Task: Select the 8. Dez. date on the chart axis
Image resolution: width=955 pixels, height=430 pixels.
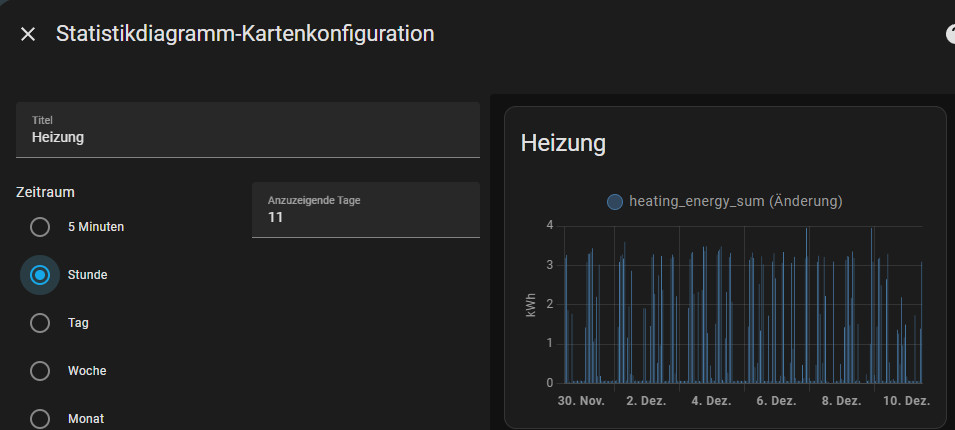Action: (x=841, y=400)
